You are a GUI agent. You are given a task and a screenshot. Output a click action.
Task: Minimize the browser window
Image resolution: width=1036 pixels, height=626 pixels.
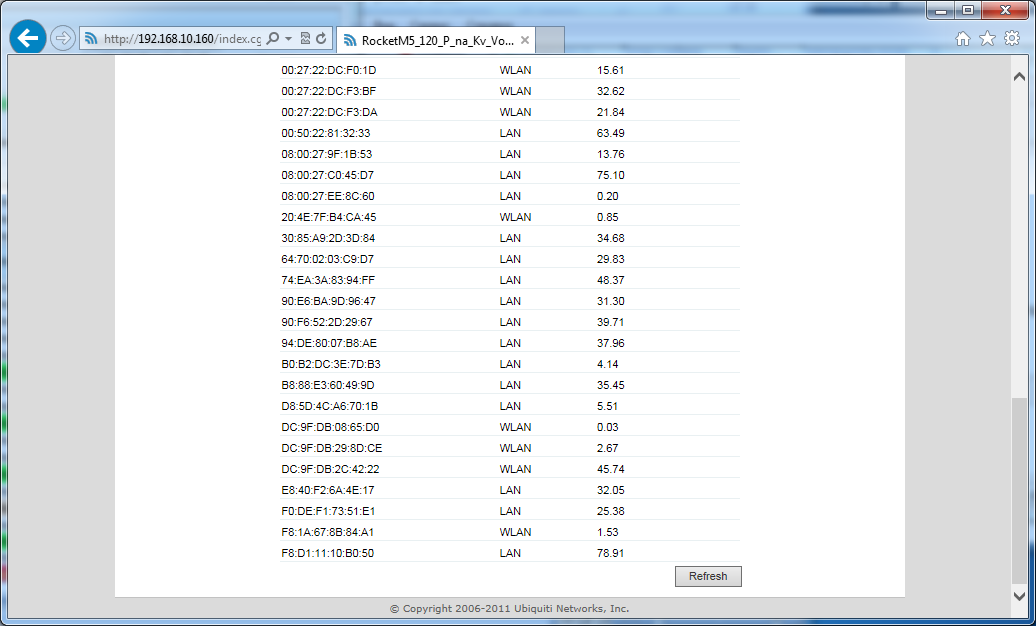tap(941, 10)
